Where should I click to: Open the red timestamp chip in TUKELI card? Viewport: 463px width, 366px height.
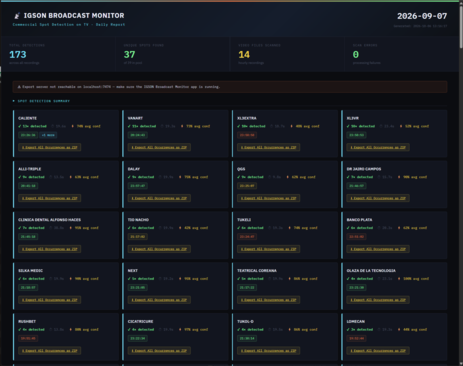click(x=247, y=237)
